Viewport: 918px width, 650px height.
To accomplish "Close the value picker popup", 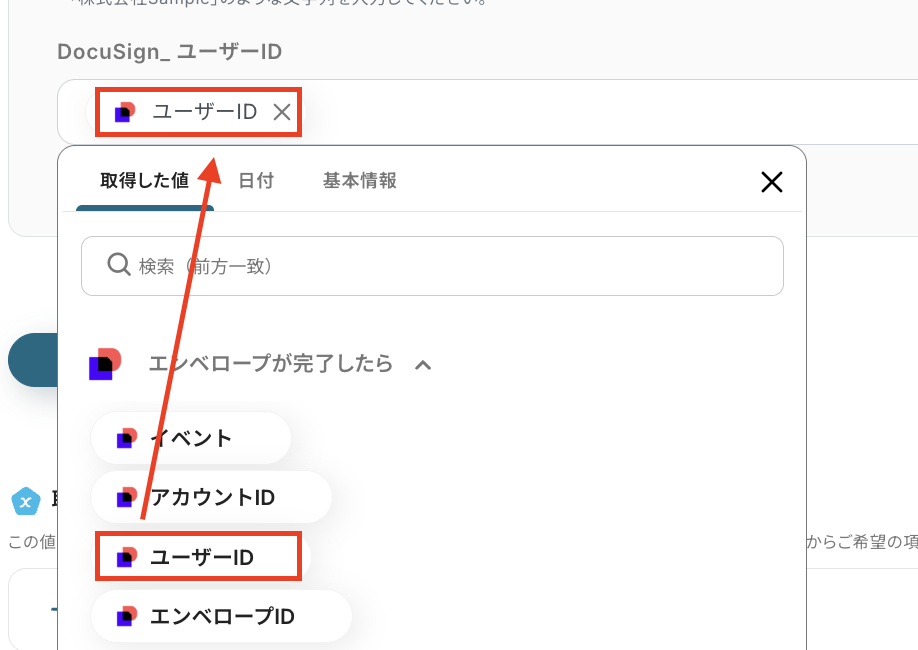I will pyautogui.click(x=772, y=182).
